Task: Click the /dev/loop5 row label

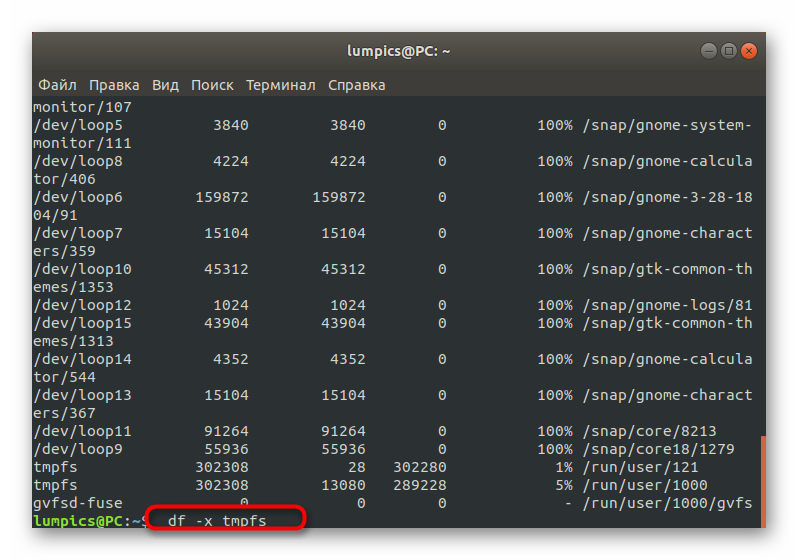Action: (78, 125)
